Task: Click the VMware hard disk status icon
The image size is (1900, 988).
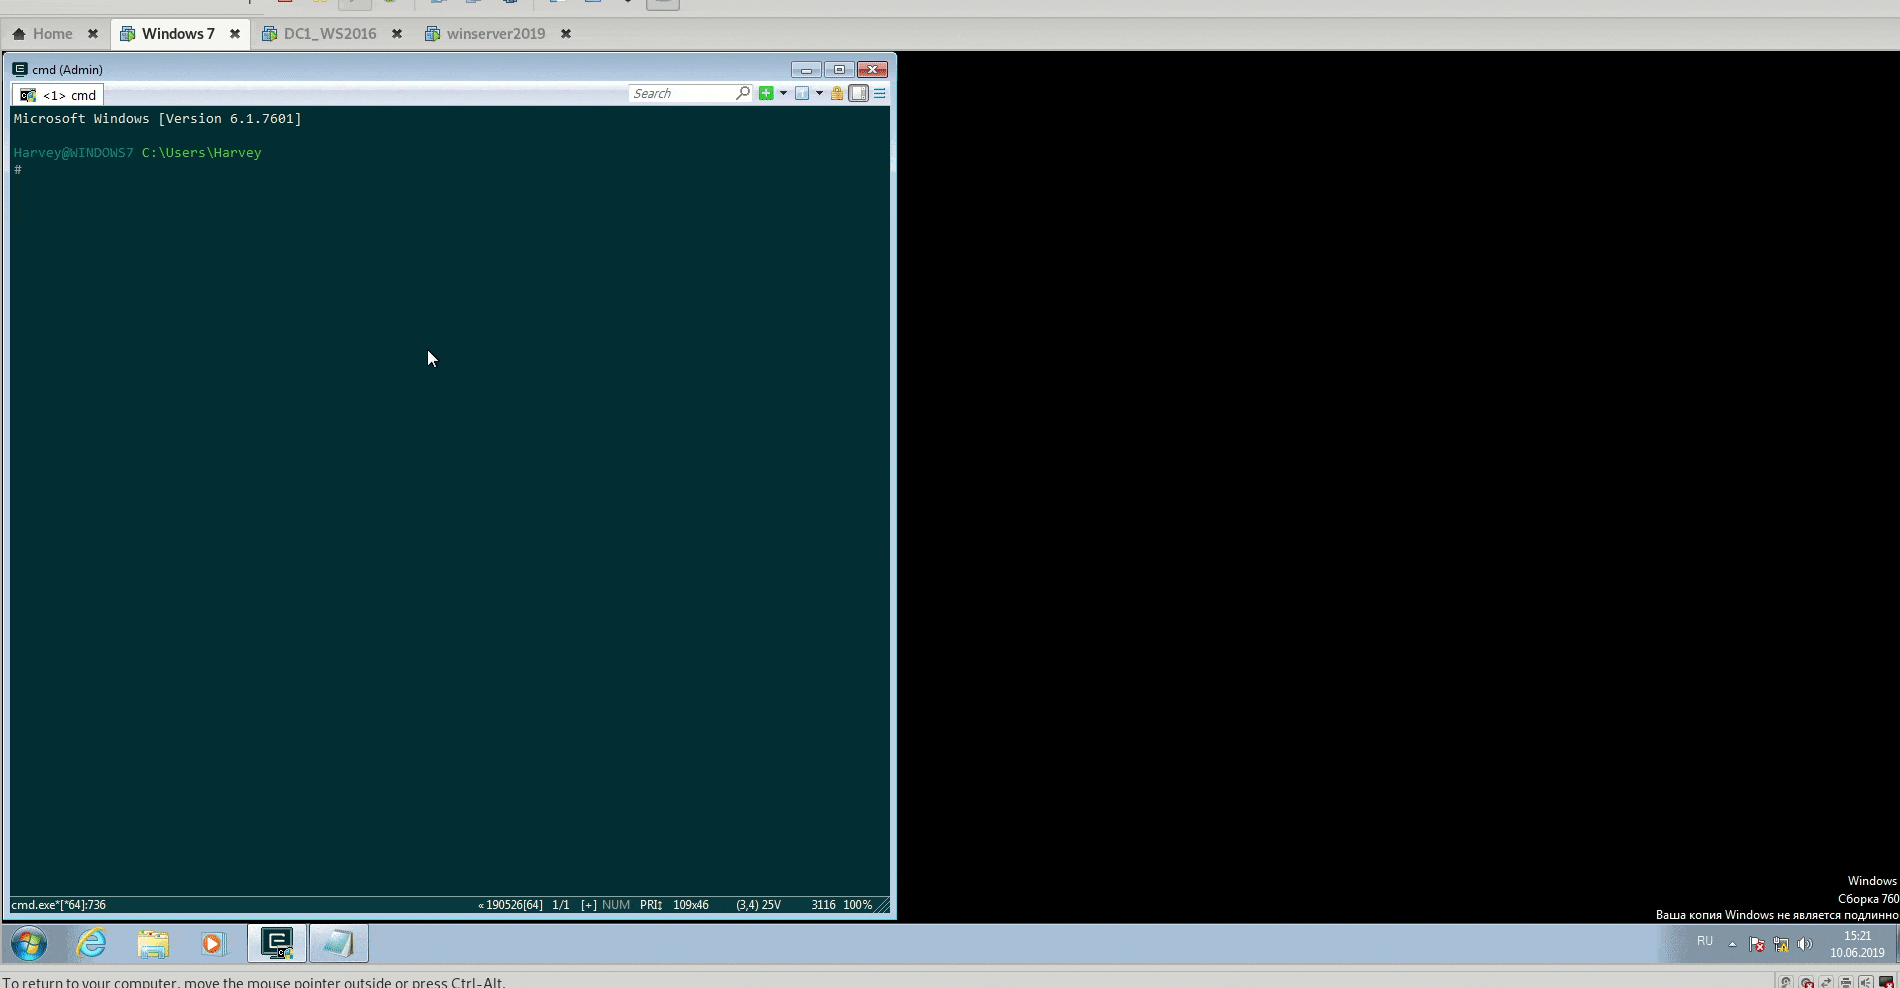Action: 1786,982
